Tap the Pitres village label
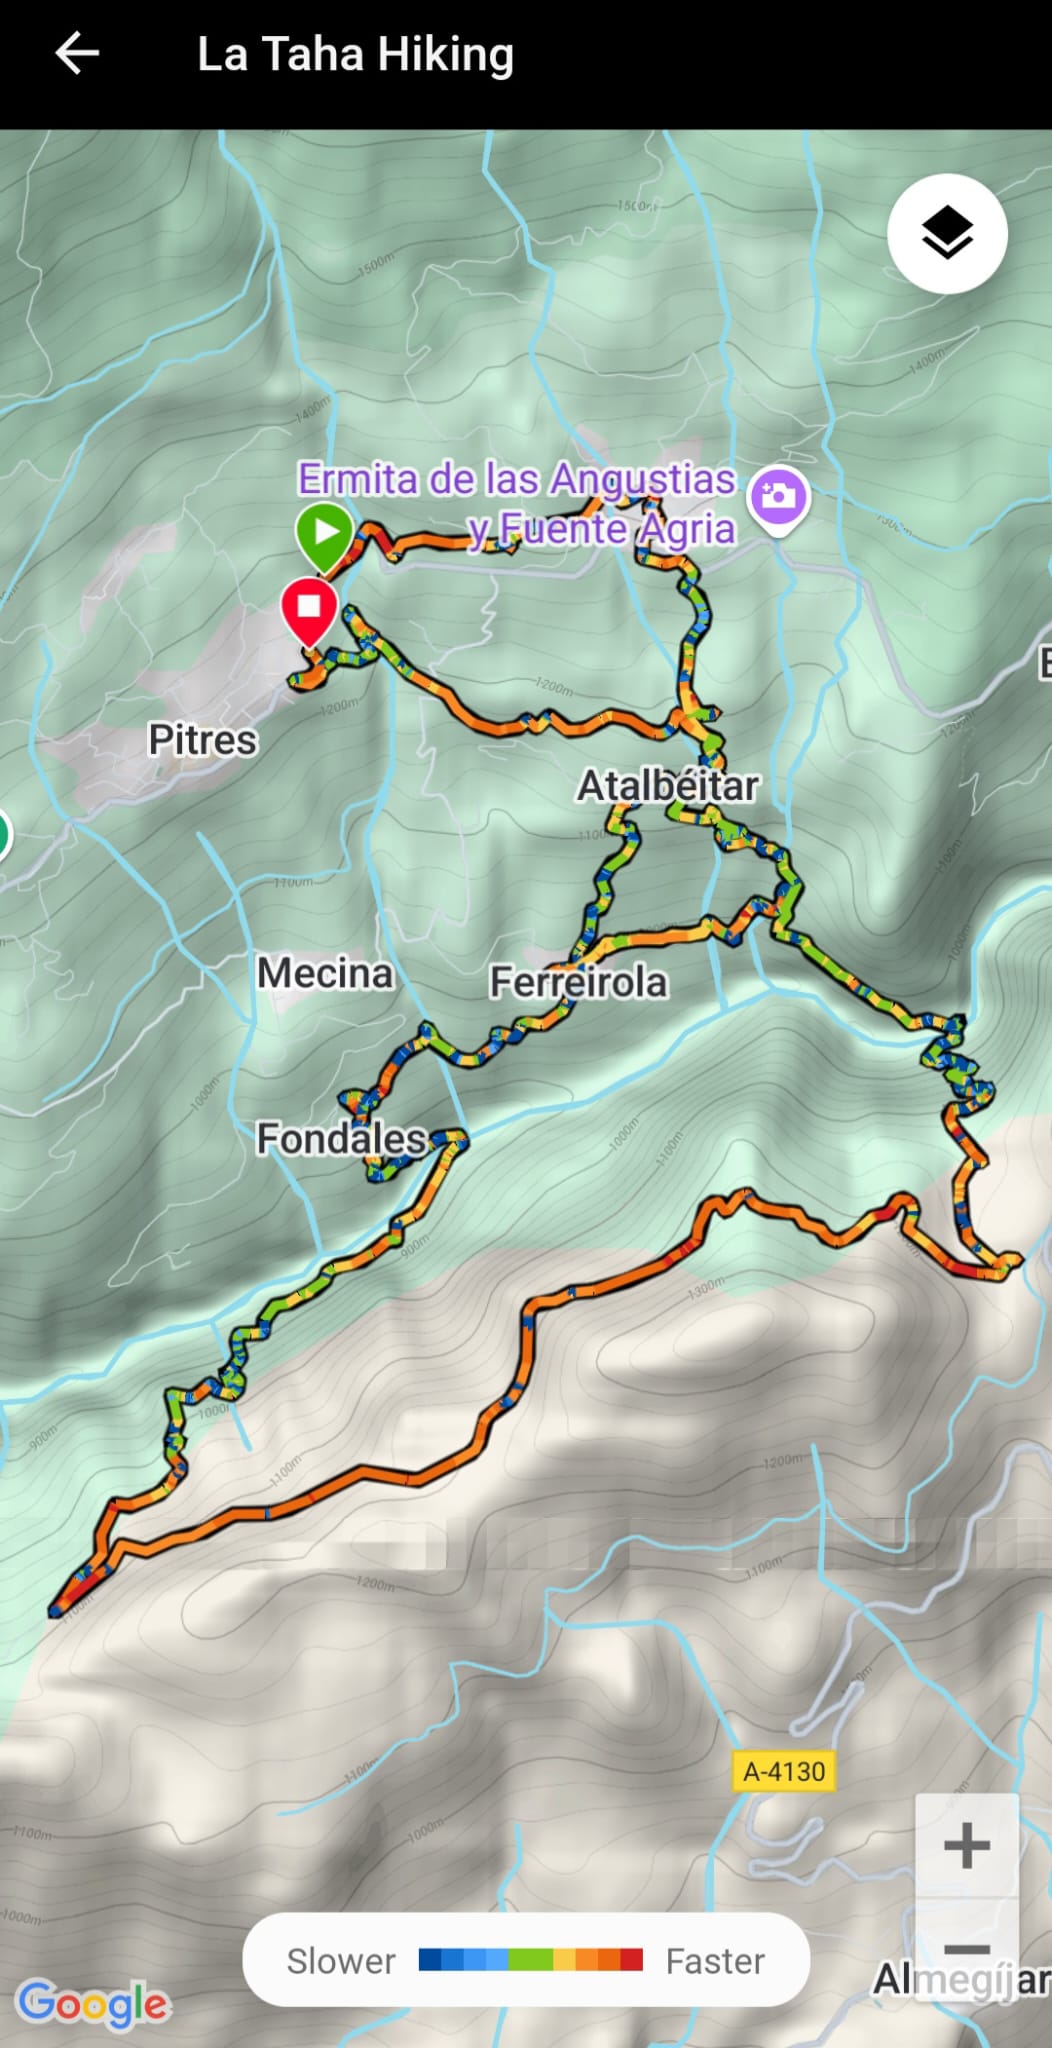 (202, 740)
